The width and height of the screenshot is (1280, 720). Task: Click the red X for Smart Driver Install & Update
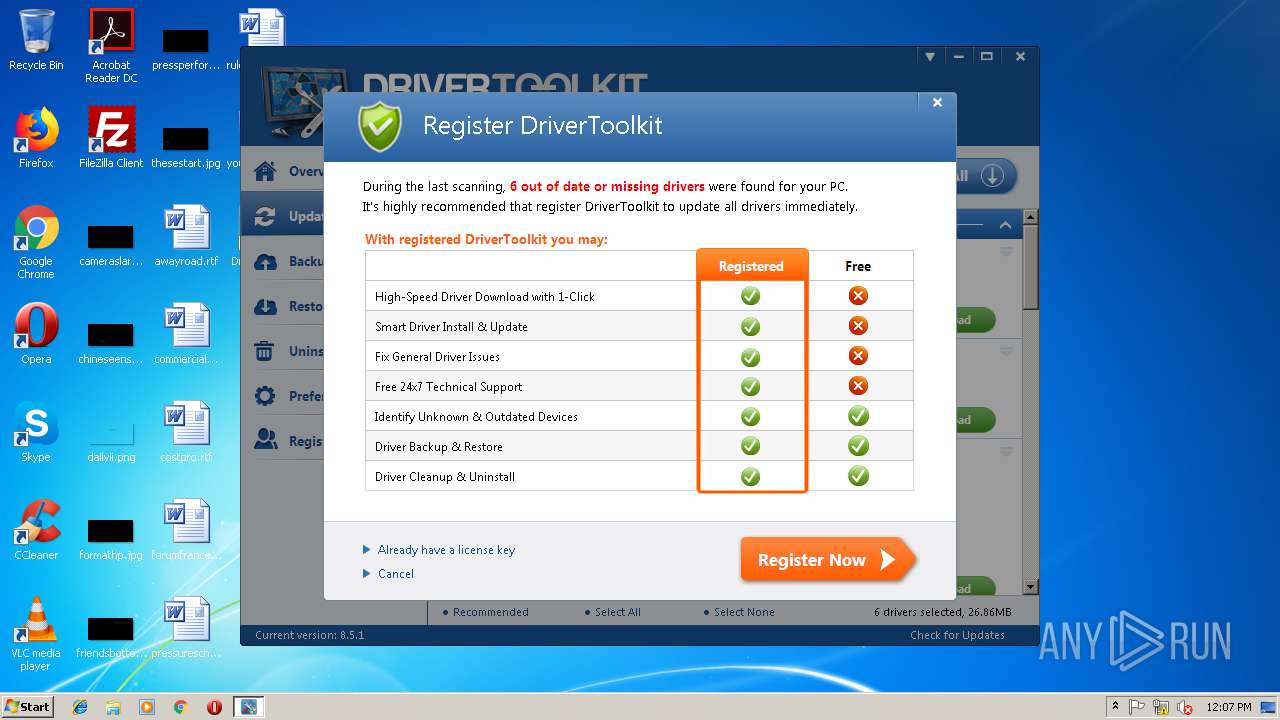point(858,326)
